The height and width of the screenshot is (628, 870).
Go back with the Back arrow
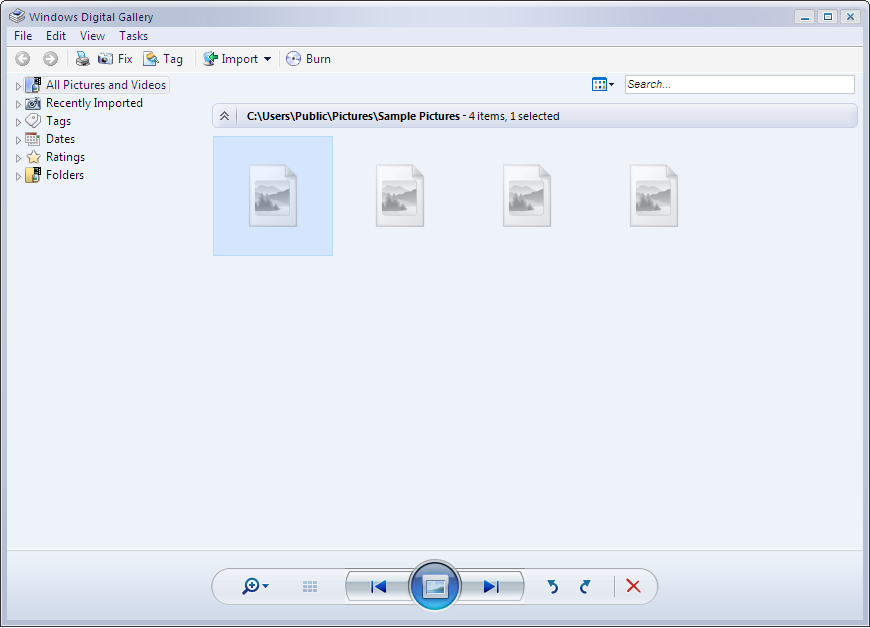[23, 59]
